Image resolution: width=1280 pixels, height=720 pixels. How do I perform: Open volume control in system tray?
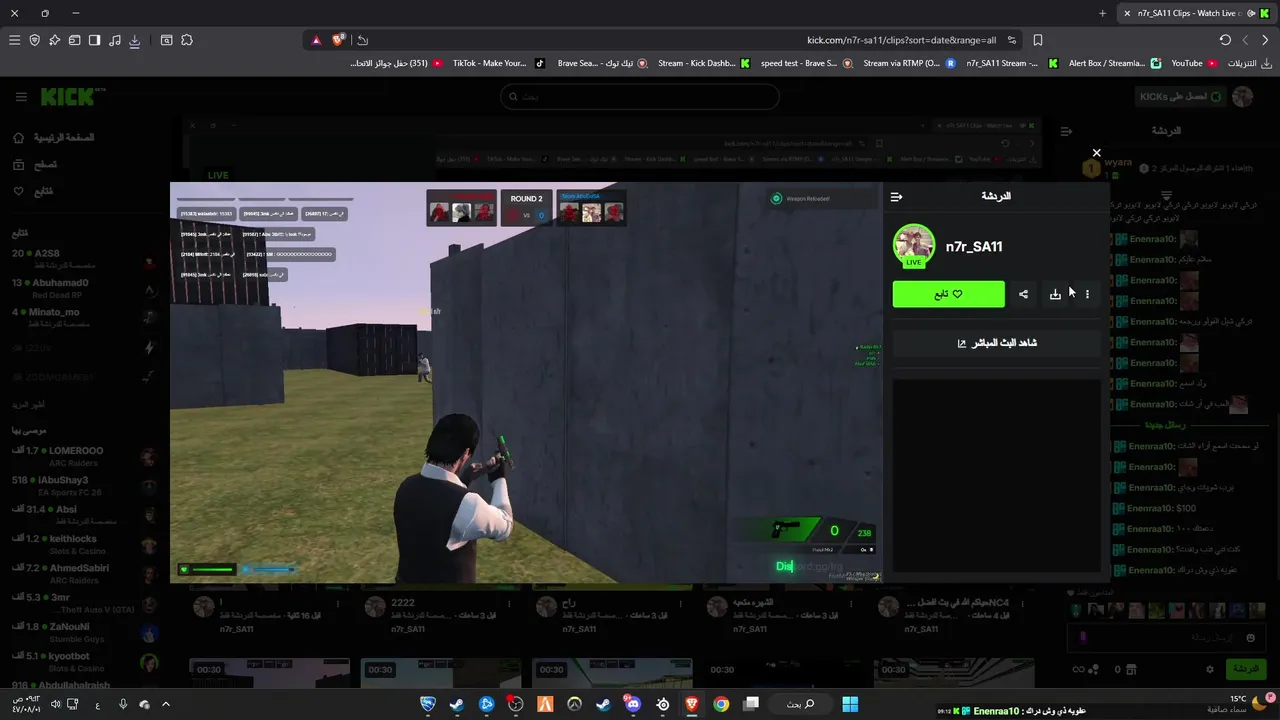click(56, 704)
